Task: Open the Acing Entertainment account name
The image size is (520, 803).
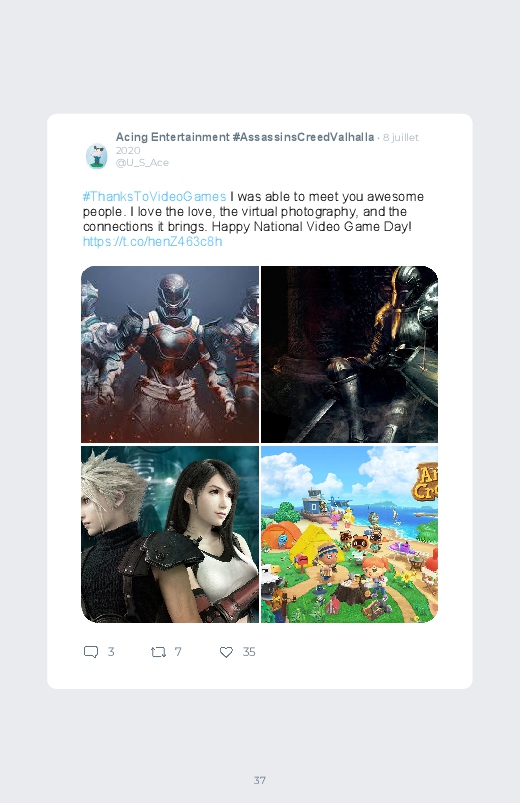Action: click(x=172, y=137)
